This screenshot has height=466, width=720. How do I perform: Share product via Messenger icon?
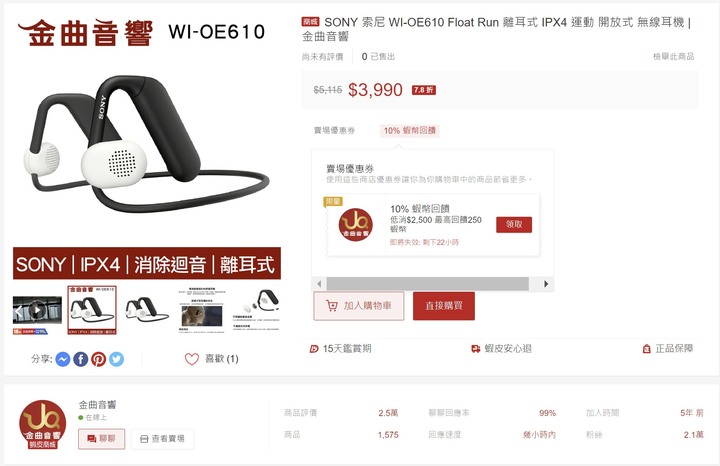click(62, 359)
